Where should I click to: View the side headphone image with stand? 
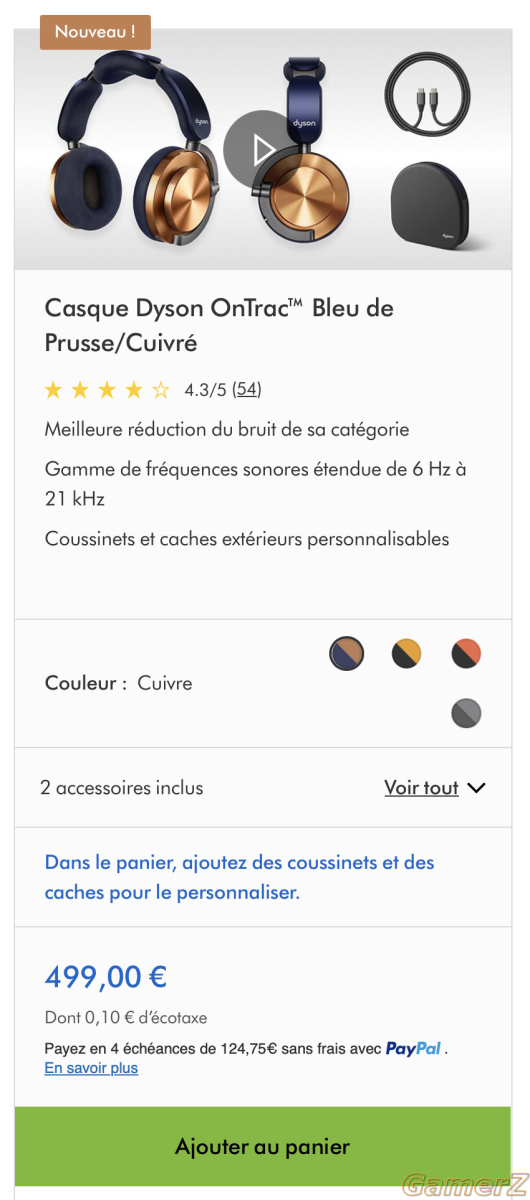[x=300, y=150]
